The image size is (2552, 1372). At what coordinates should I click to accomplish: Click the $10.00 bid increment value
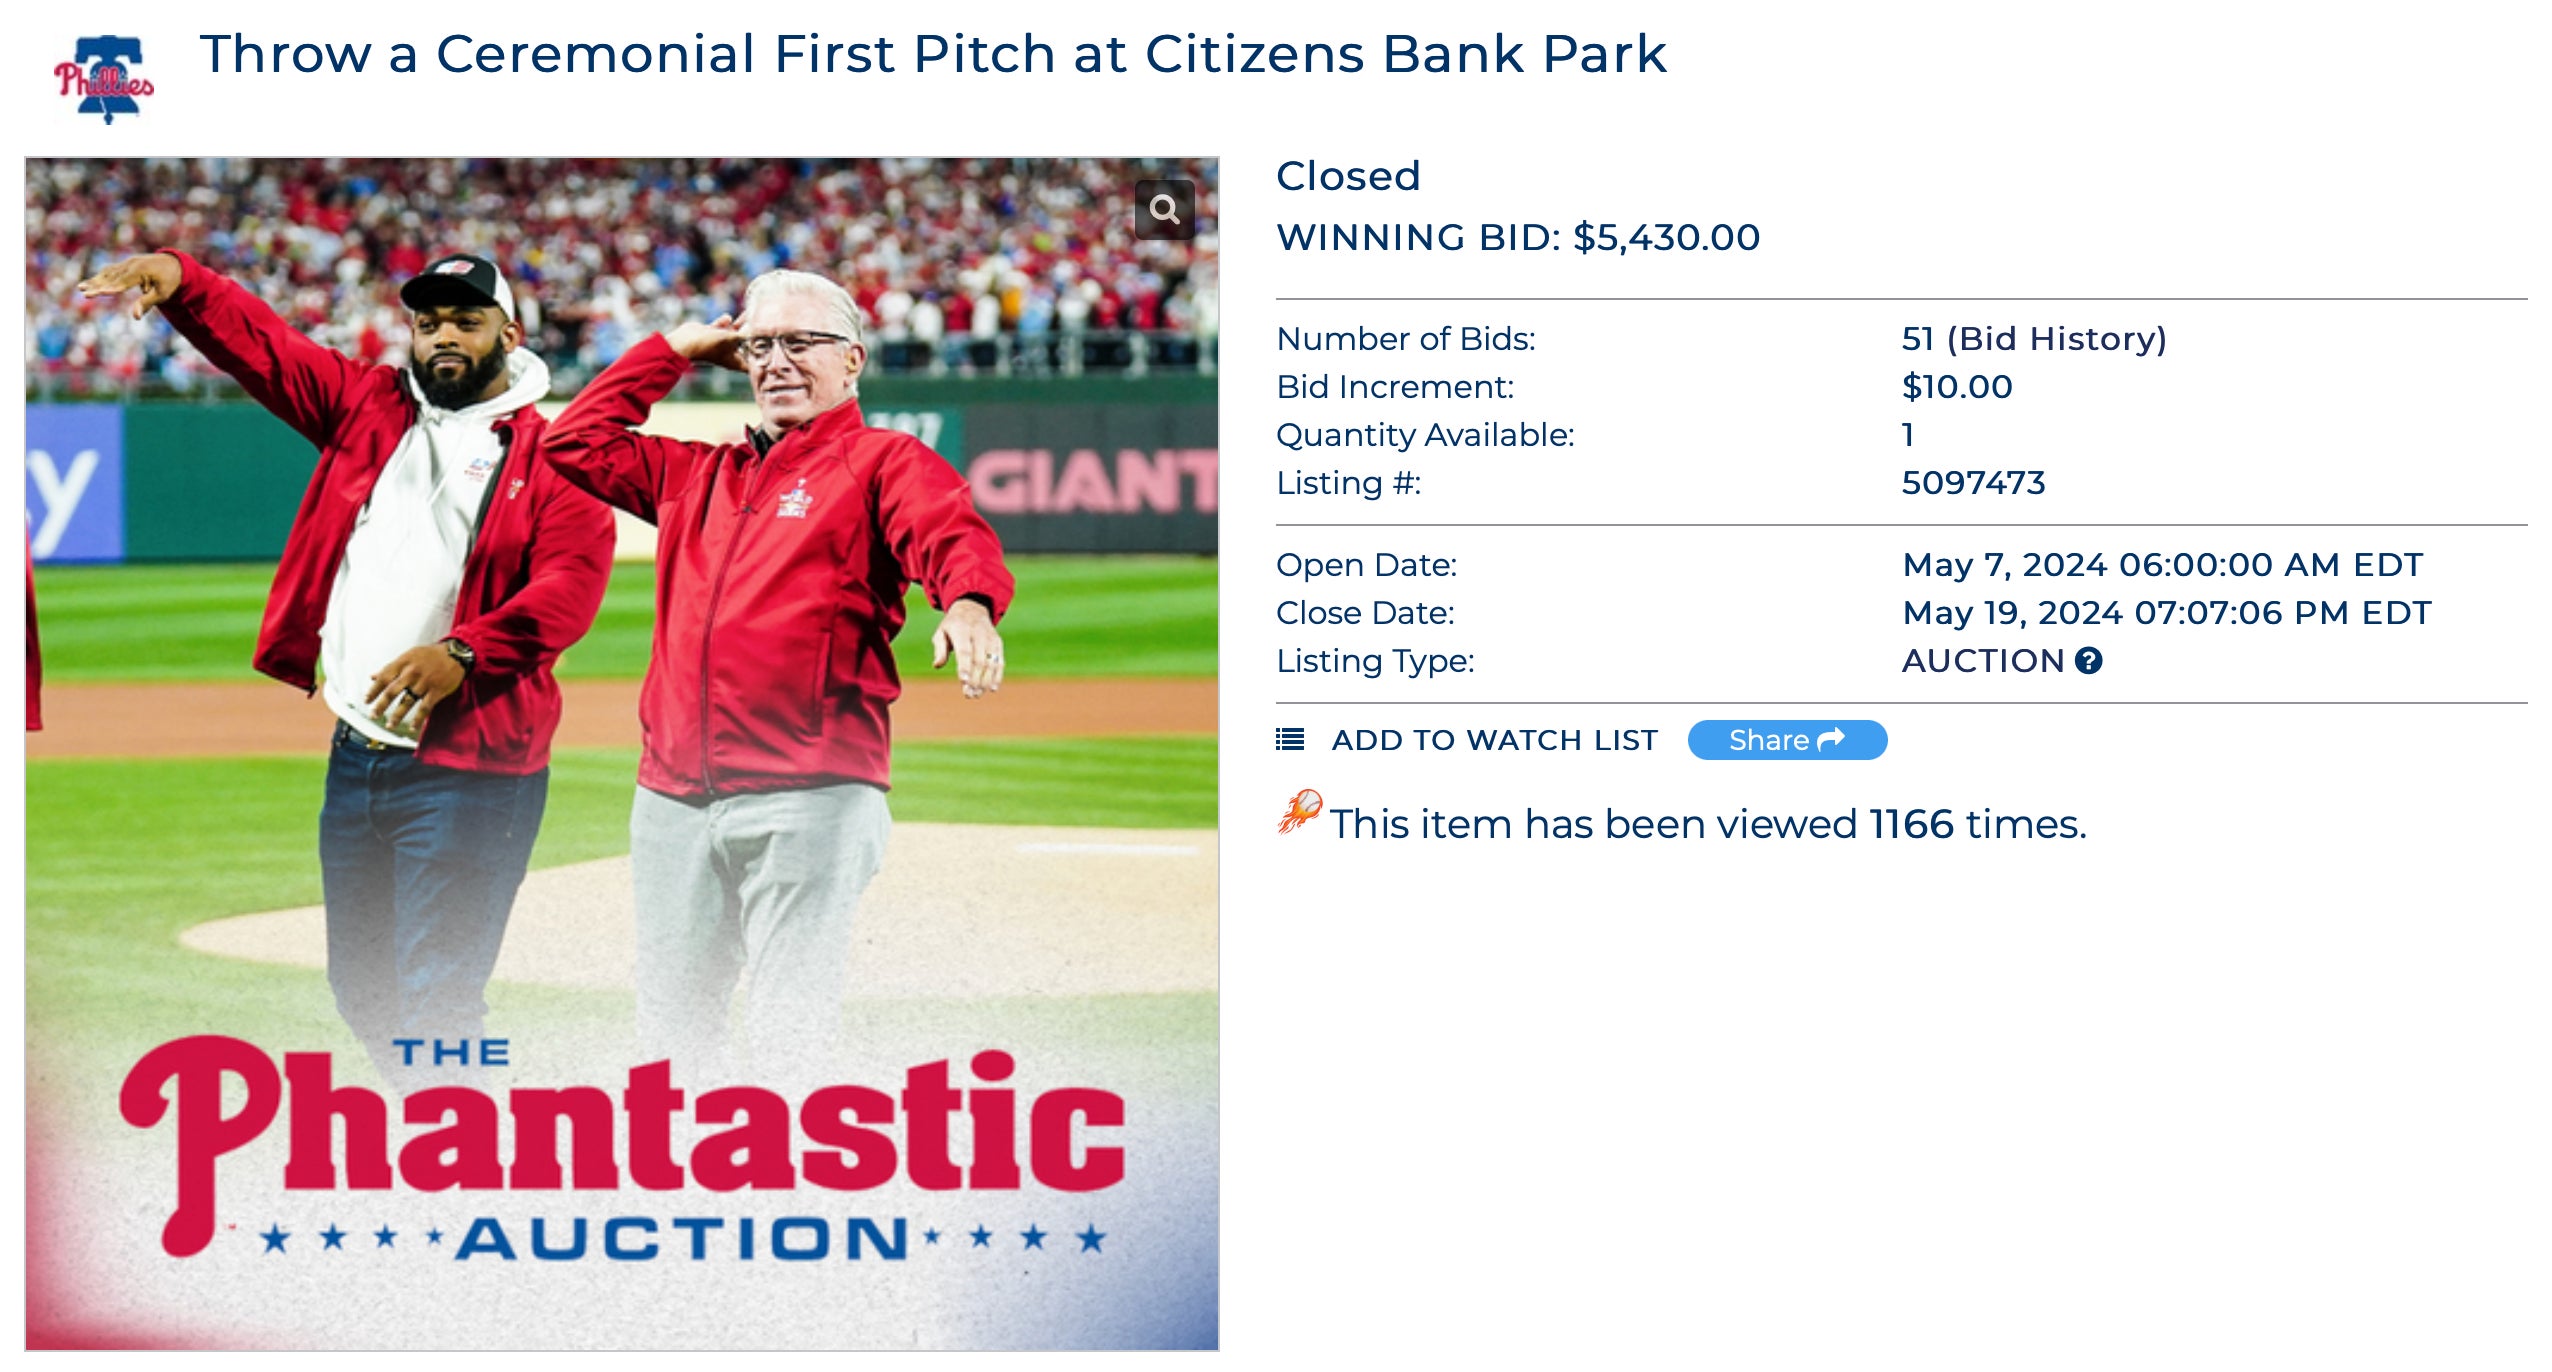pyautogui.click(x=1956, y=387)
